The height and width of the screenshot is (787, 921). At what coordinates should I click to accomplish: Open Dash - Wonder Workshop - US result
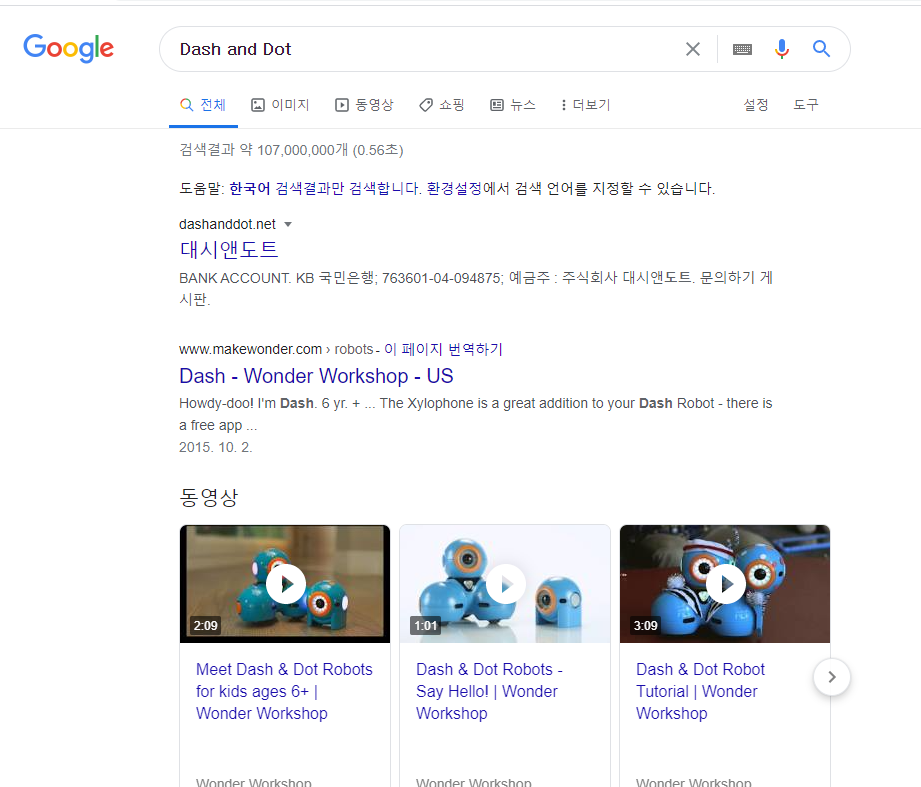click(x=316, y=376)
